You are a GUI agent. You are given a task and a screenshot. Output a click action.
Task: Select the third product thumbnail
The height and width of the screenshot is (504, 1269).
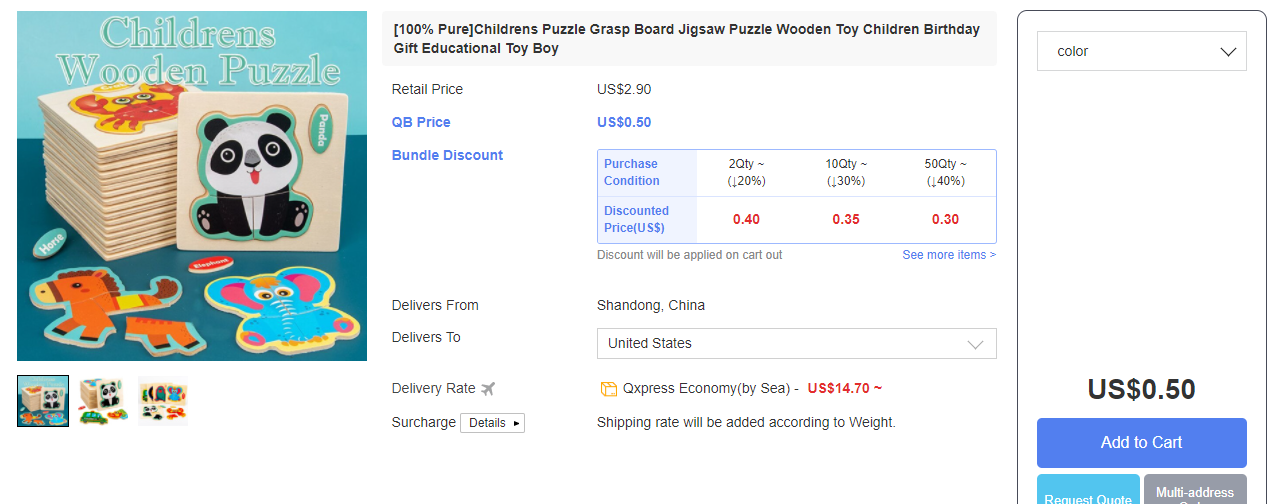163,401
